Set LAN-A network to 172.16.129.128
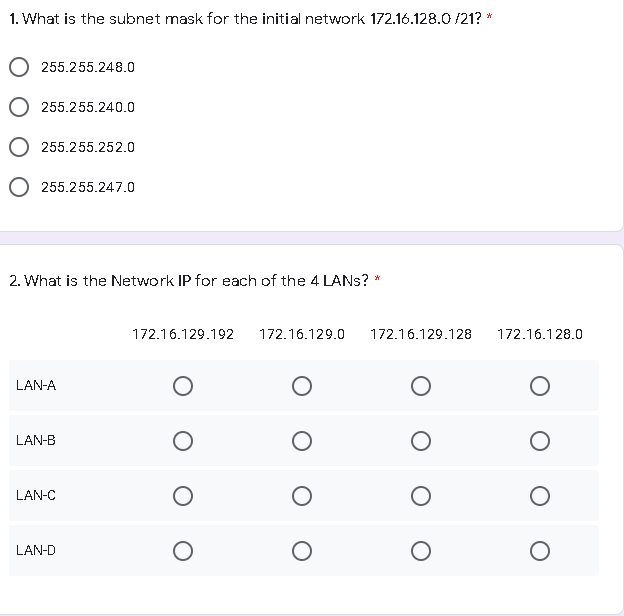Viewport: 624px width, 616px height. tap(420, 385)
